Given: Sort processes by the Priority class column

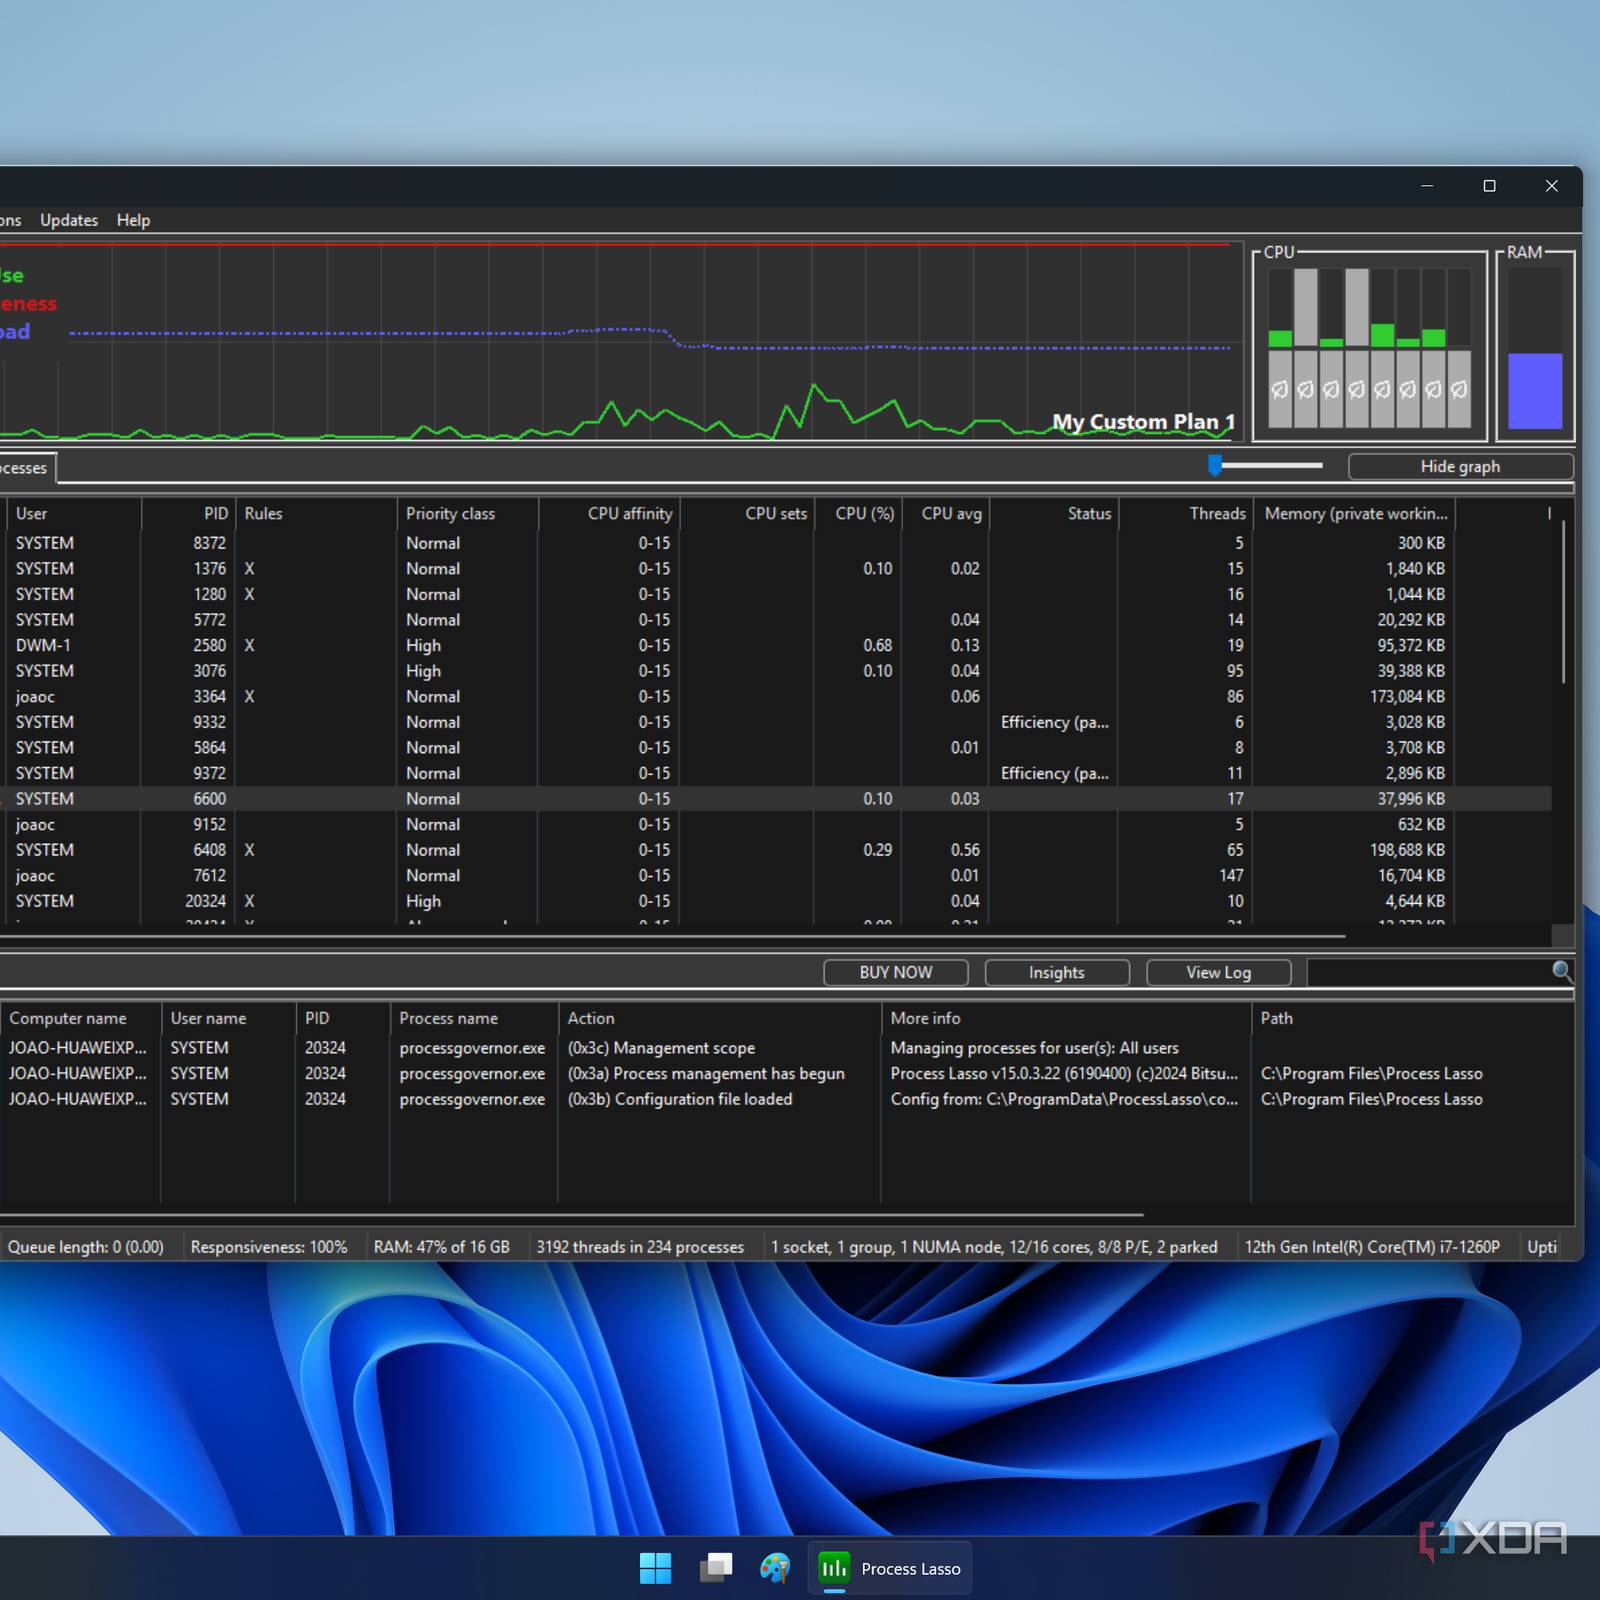Looking at the screenshot, I should (450, 514).
